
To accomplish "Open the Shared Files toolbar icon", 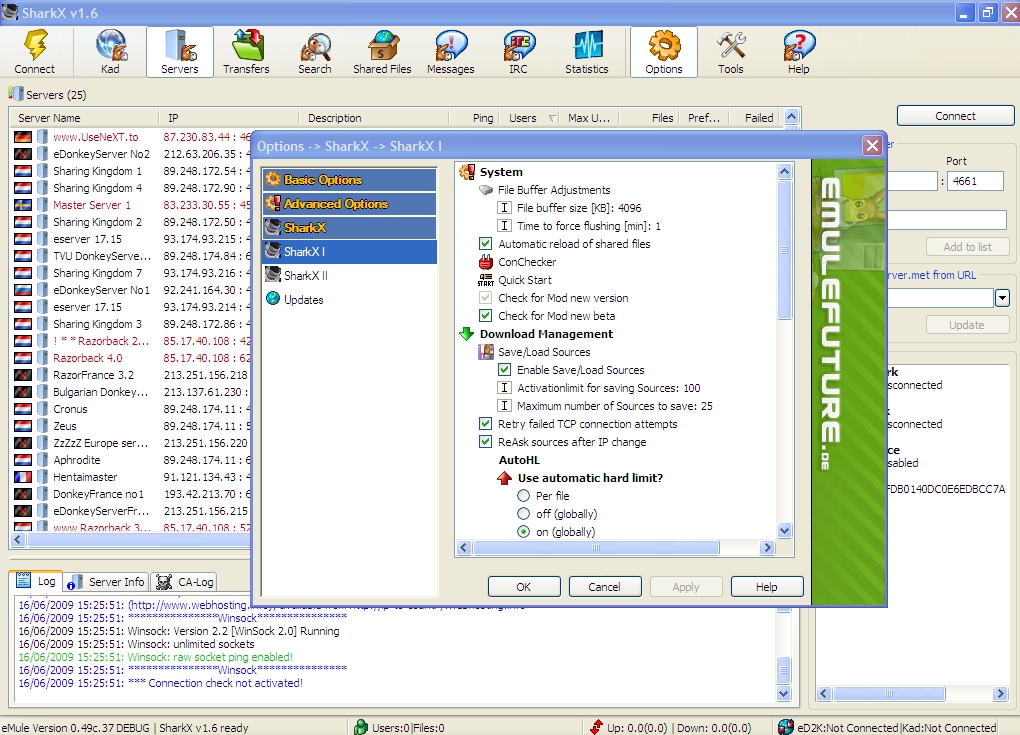I will [x=382, y=52].
